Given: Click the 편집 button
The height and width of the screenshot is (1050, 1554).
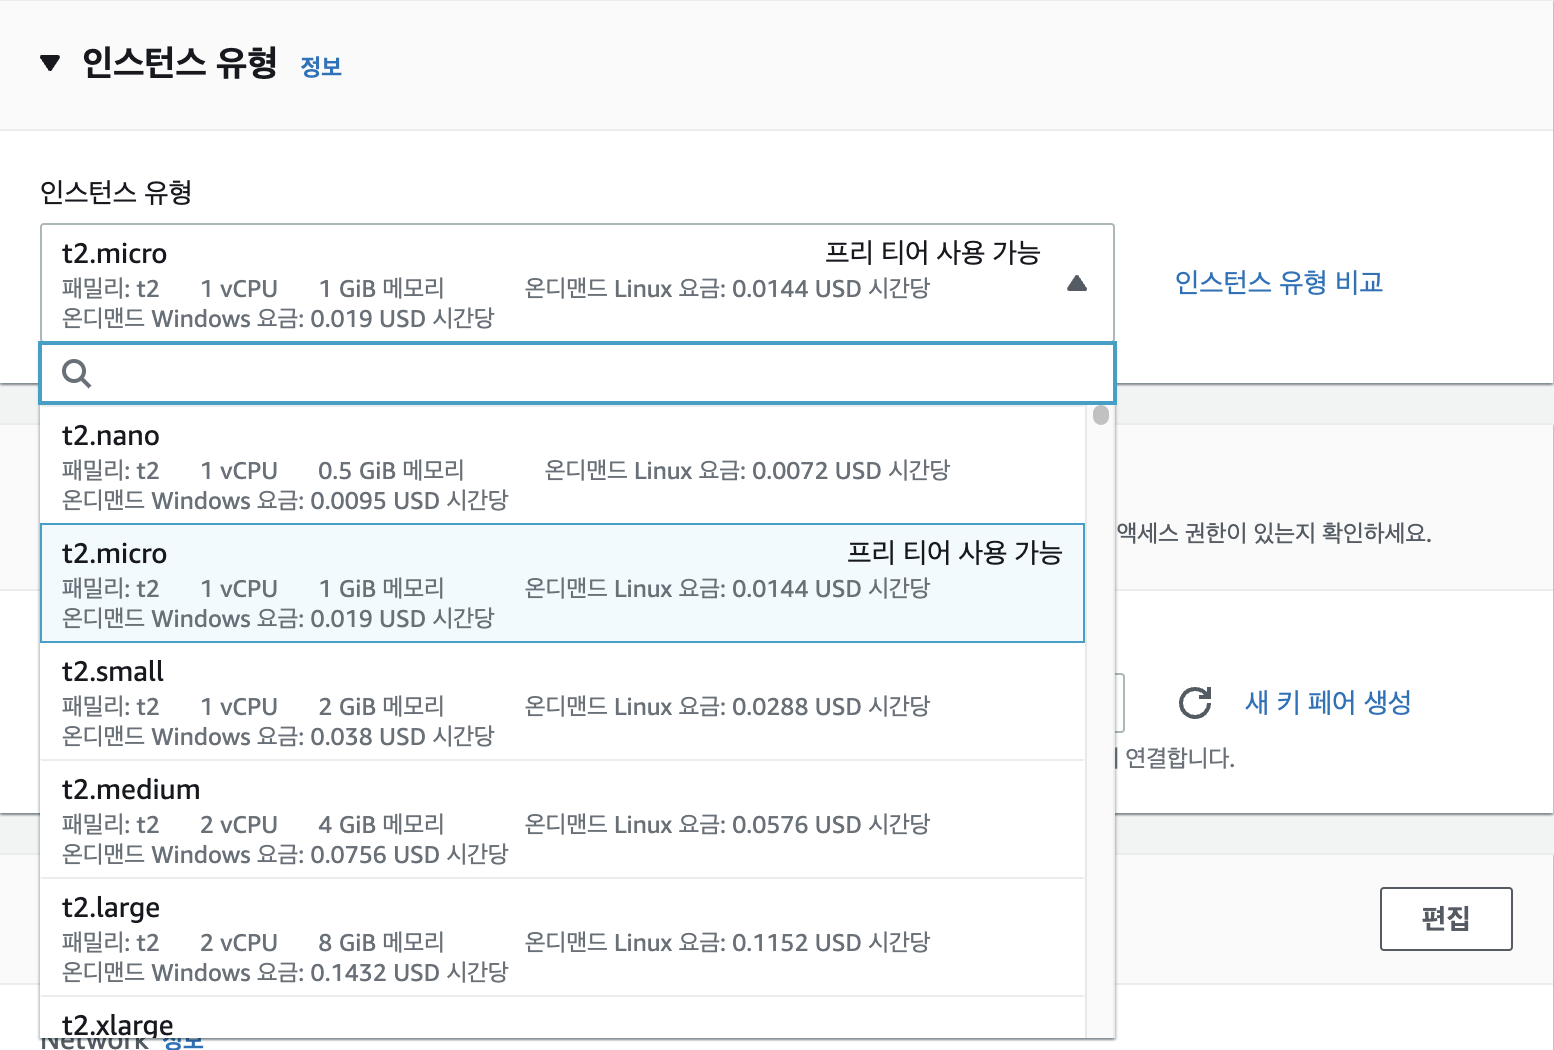Looking at the screenshot, I should click(1446, 919).
